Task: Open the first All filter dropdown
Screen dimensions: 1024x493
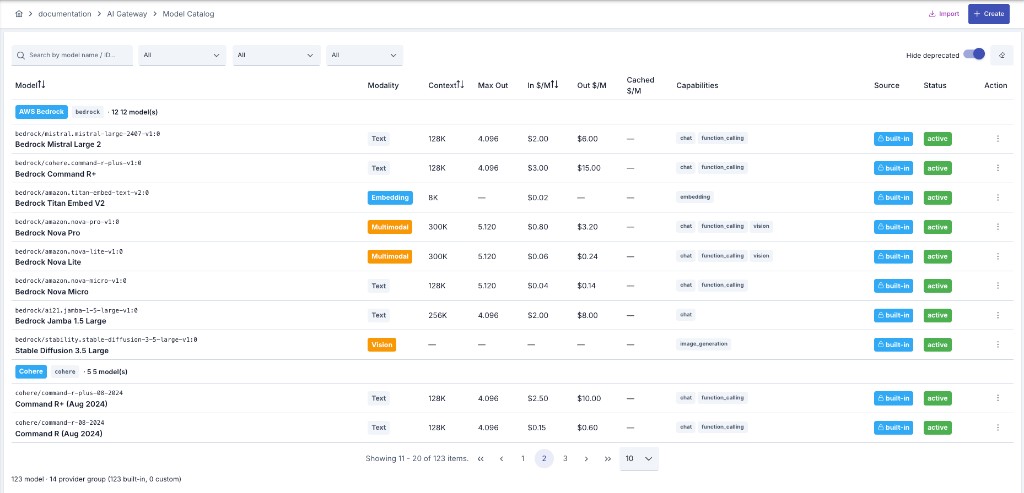Action: click(x=182, y=56)
